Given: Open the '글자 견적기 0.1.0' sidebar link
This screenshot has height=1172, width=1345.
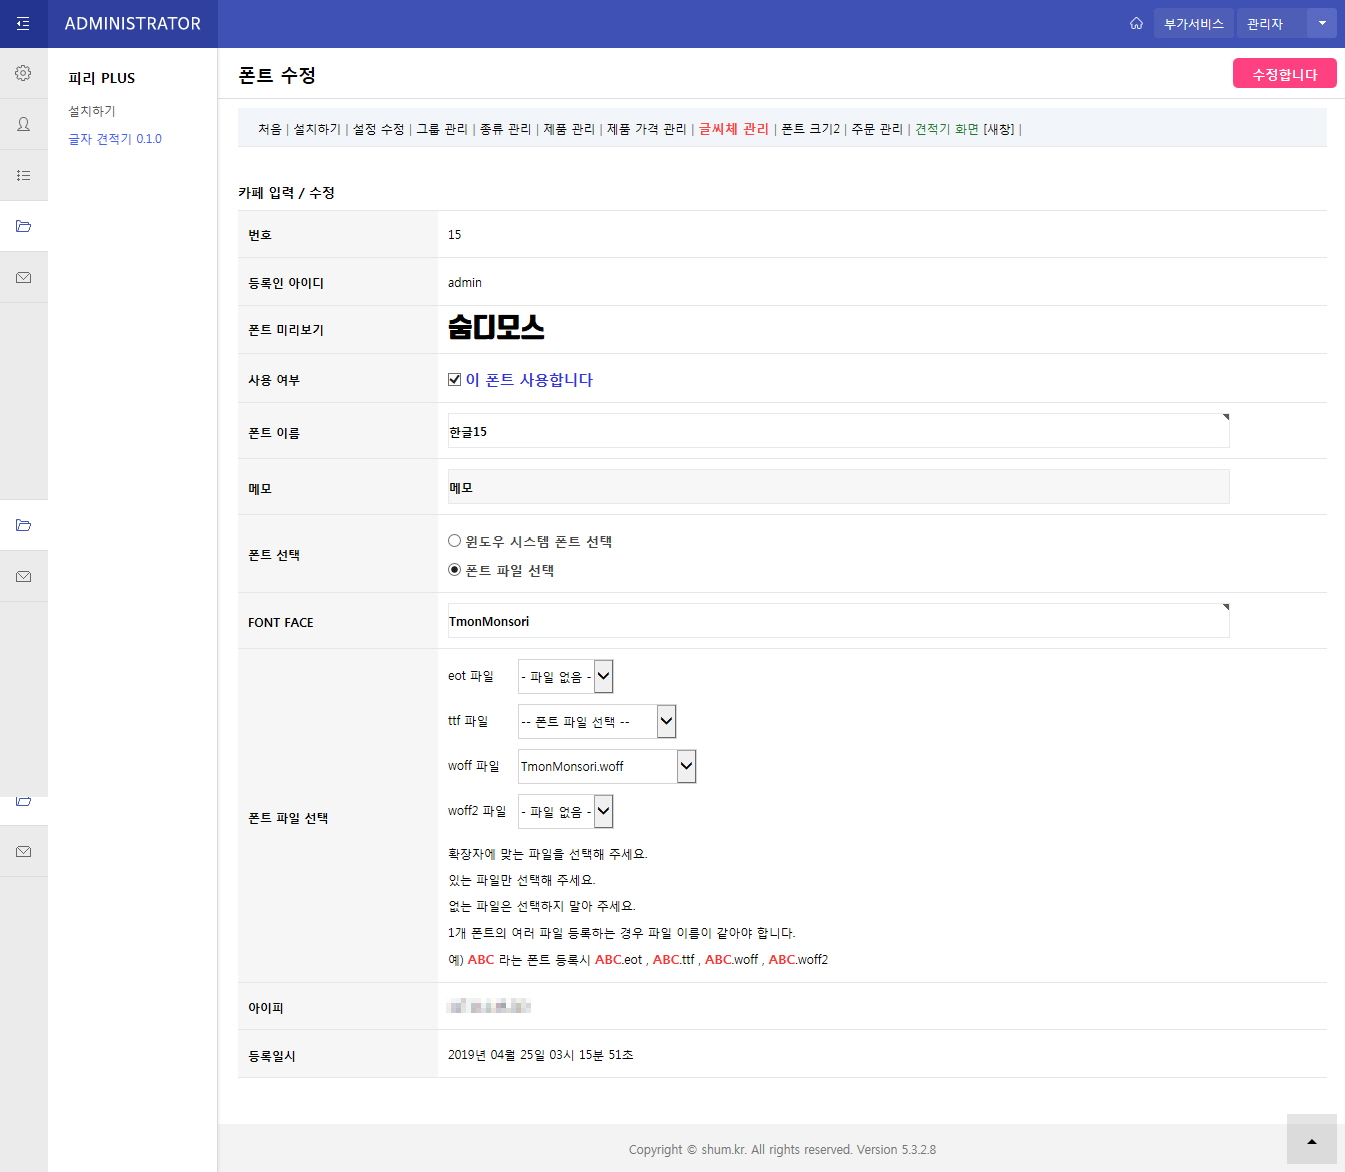Looking at the screenshot, I should coord(115,139).
